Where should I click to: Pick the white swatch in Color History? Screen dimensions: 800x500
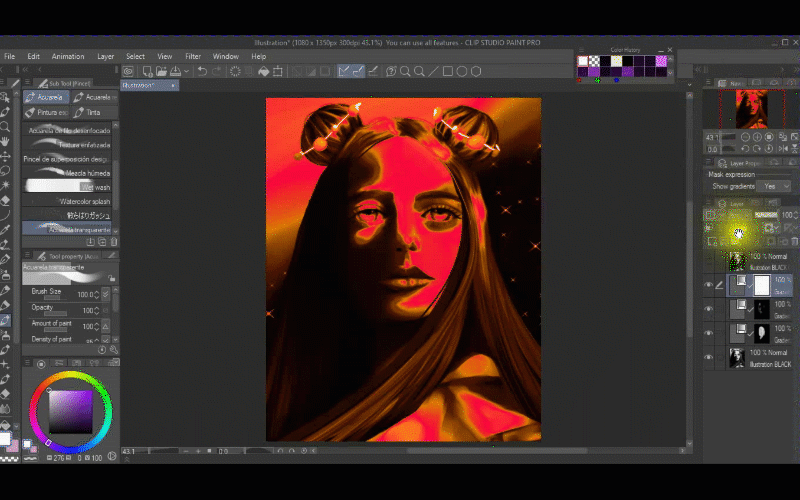pyautogui.click(x=583, y=61)
